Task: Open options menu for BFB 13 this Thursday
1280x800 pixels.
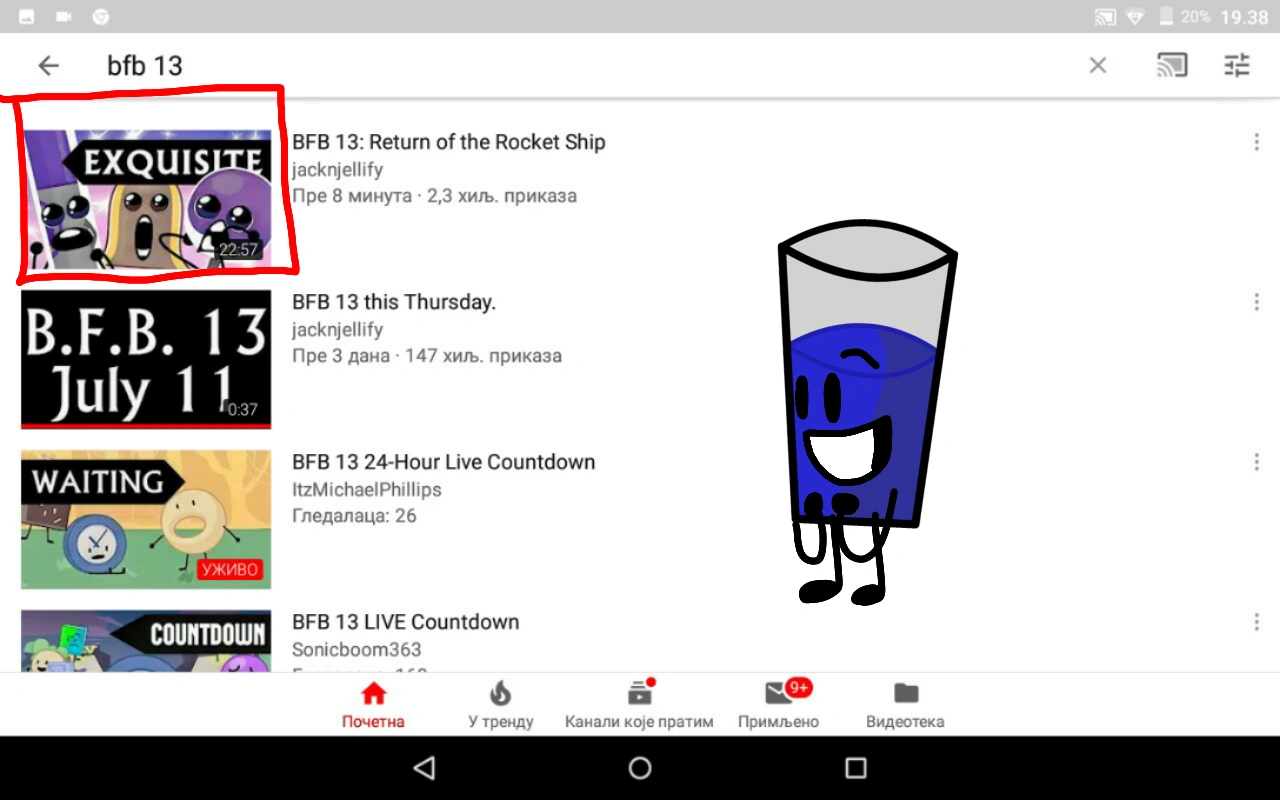Action: coord(1256,302)
